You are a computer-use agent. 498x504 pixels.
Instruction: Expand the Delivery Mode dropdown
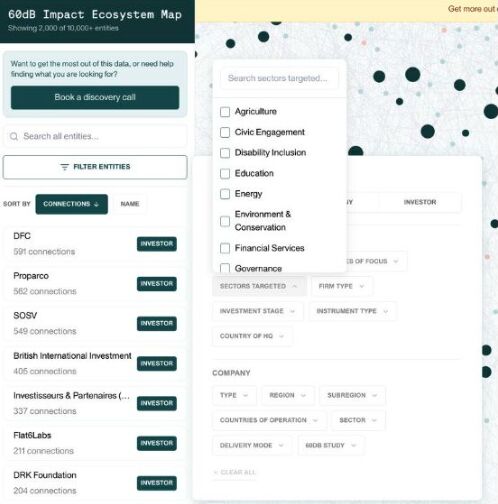pyautogui.click(x=252, y=445)
